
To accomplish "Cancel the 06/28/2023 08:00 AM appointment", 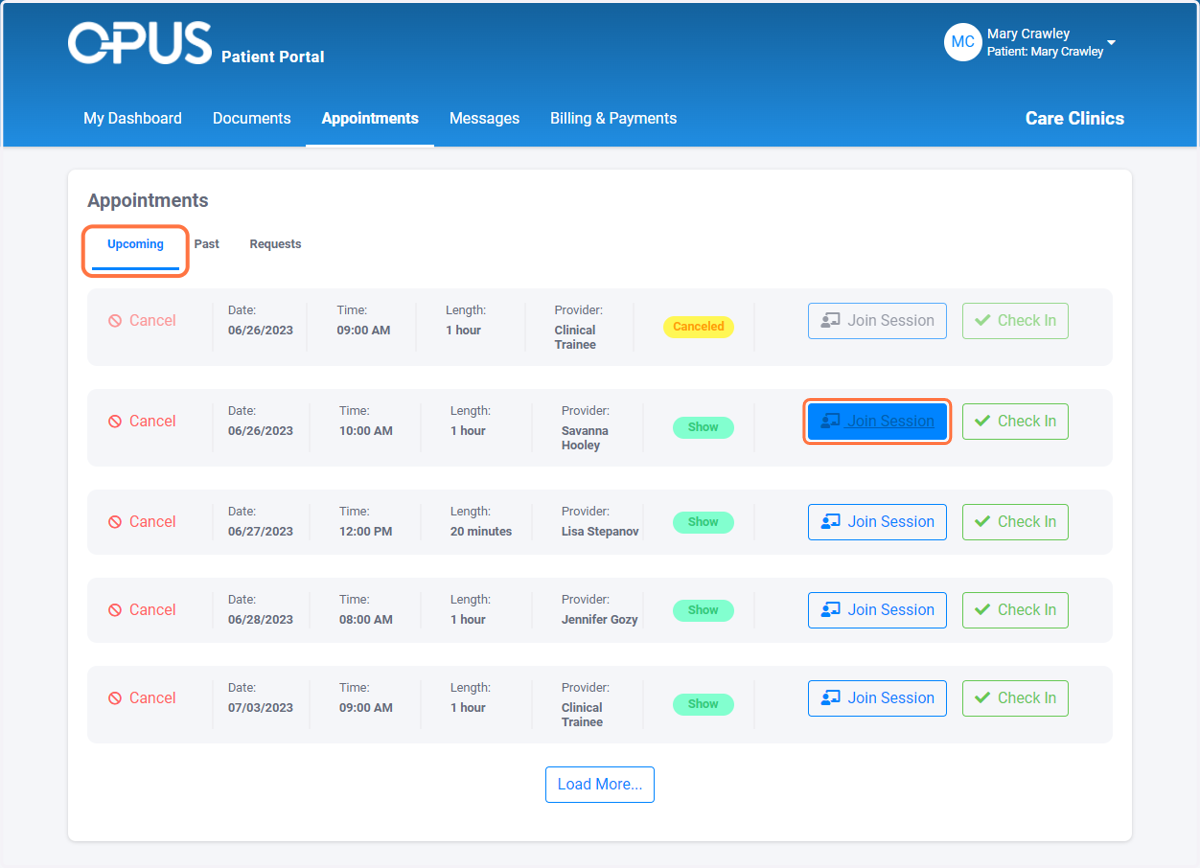I will coord(142,610).
